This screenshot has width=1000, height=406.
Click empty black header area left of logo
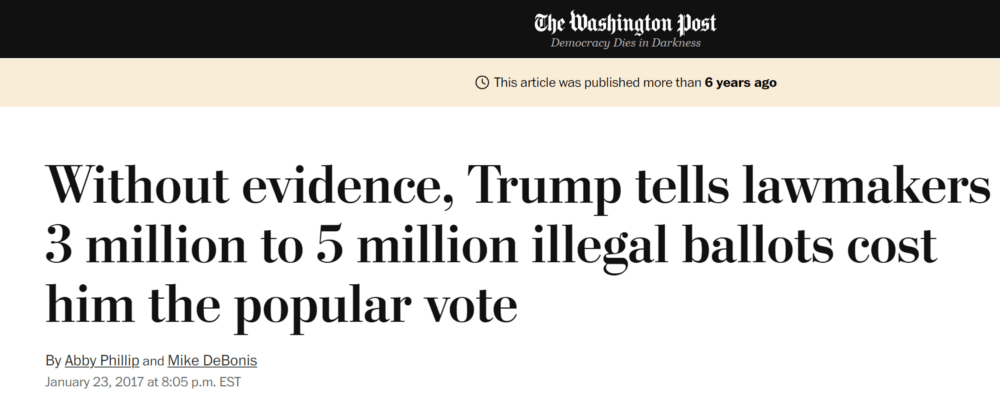tap(200, 28)
